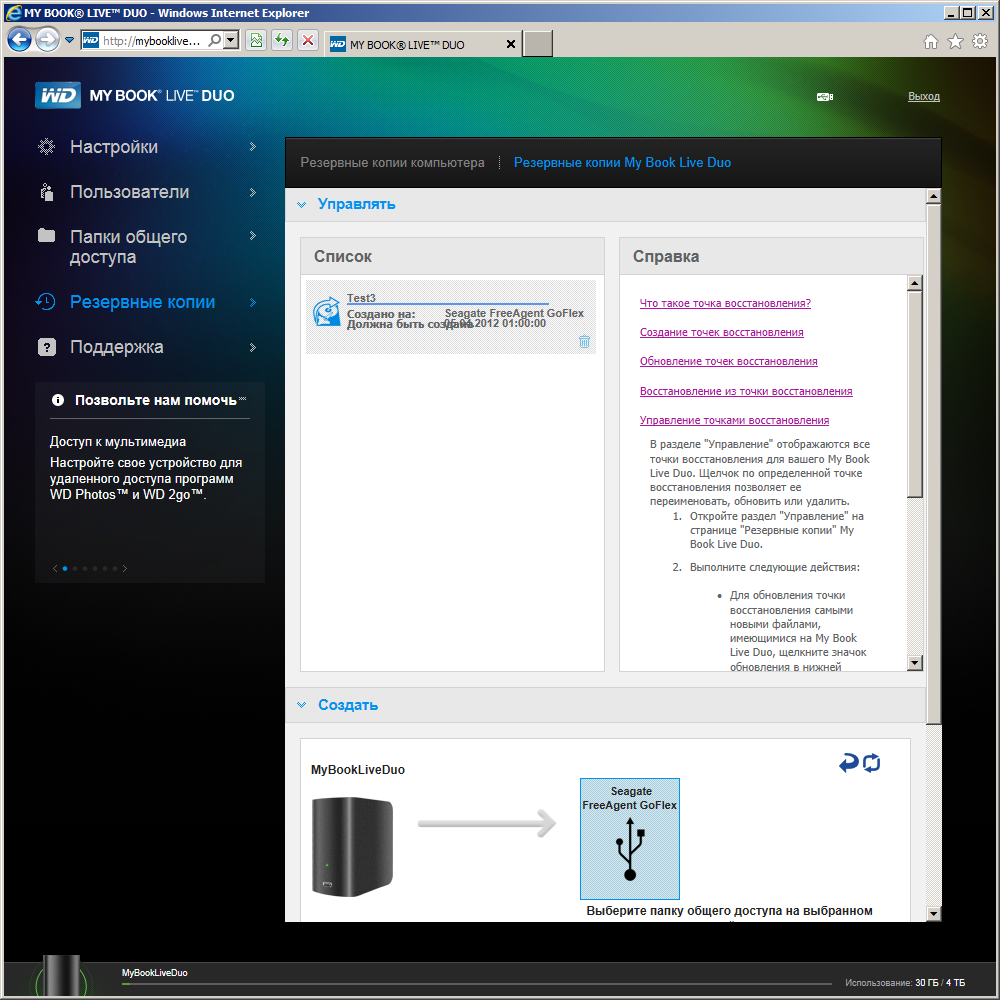Click the Поддержка question mark icon
This screenshot has width=1000, height=1000.
click(x=47, y=348)
